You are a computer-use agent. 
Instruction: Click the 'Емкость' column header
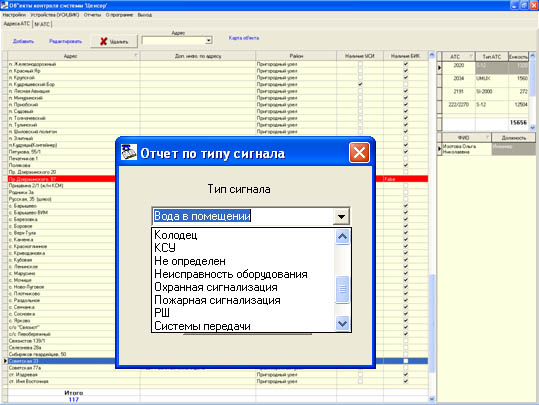(518, 56)
